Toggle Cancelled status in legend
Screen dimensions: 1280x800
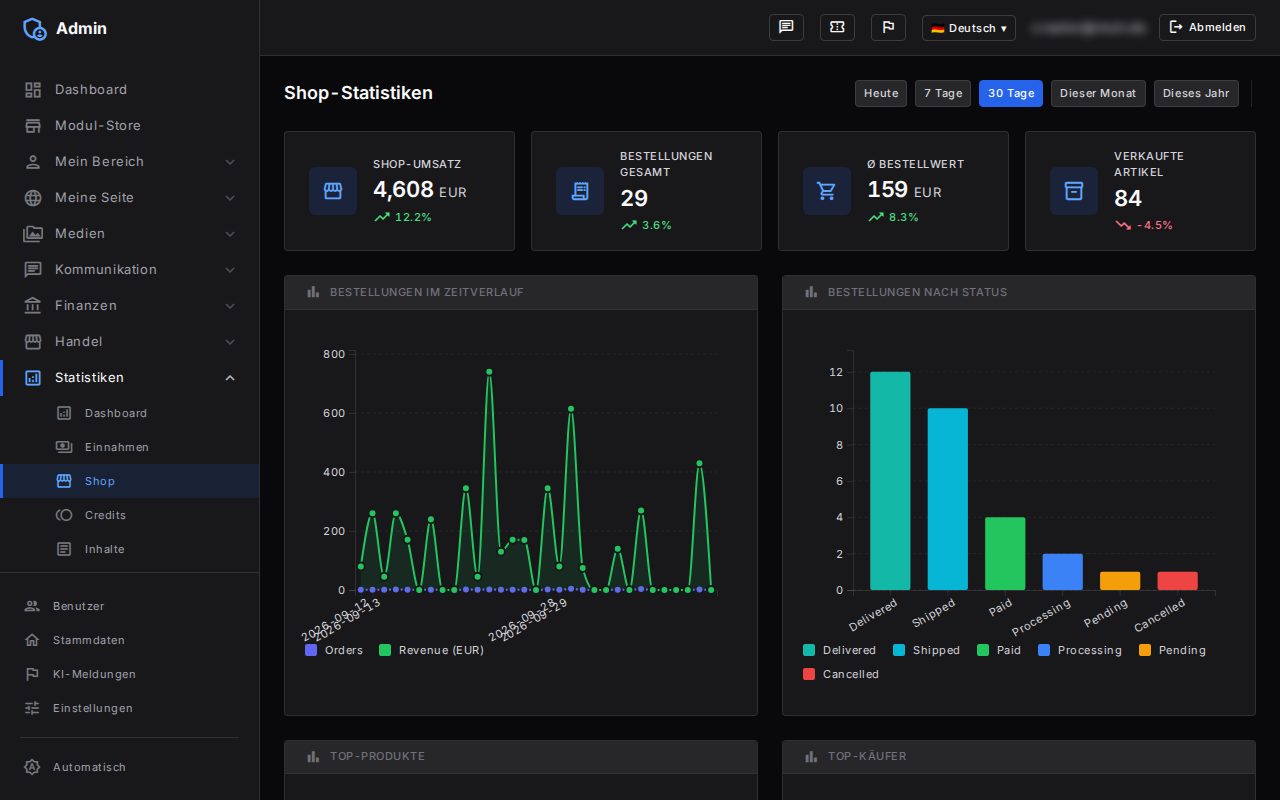pos(841,674)
